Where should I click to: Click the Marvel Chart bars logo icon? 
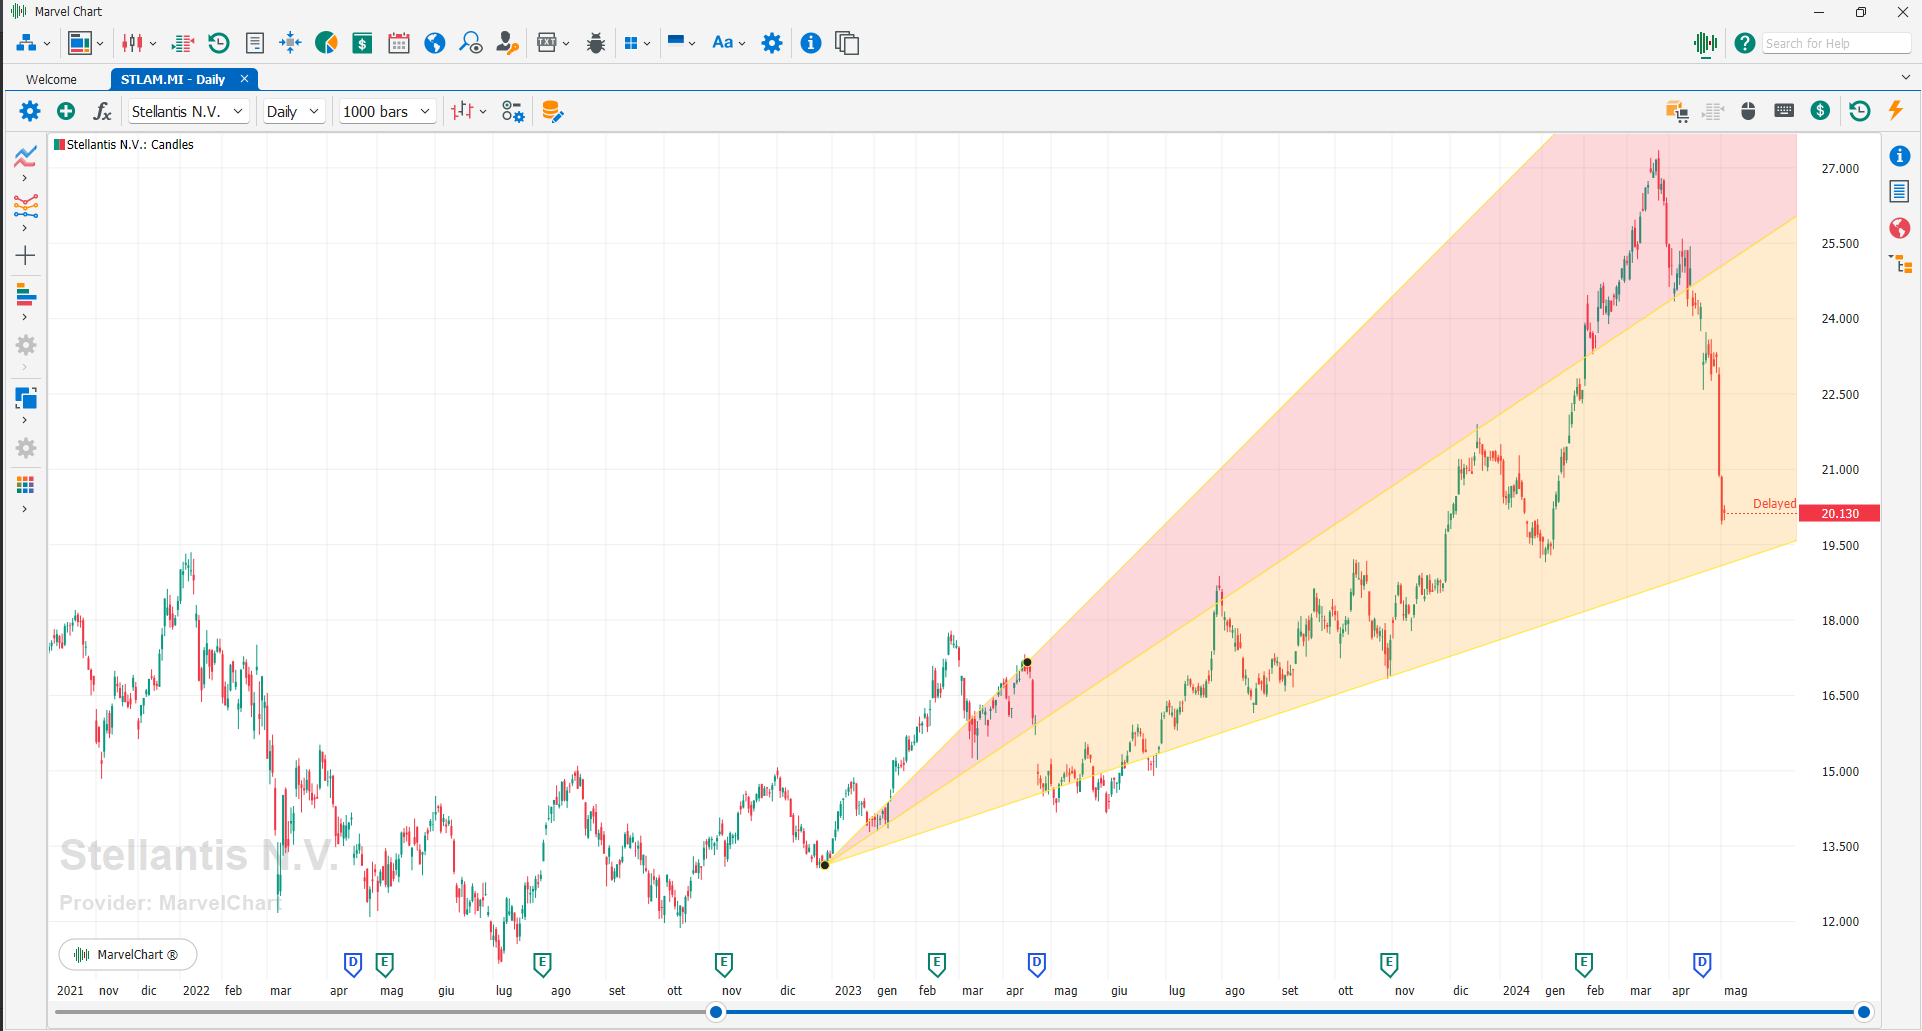1706,43
